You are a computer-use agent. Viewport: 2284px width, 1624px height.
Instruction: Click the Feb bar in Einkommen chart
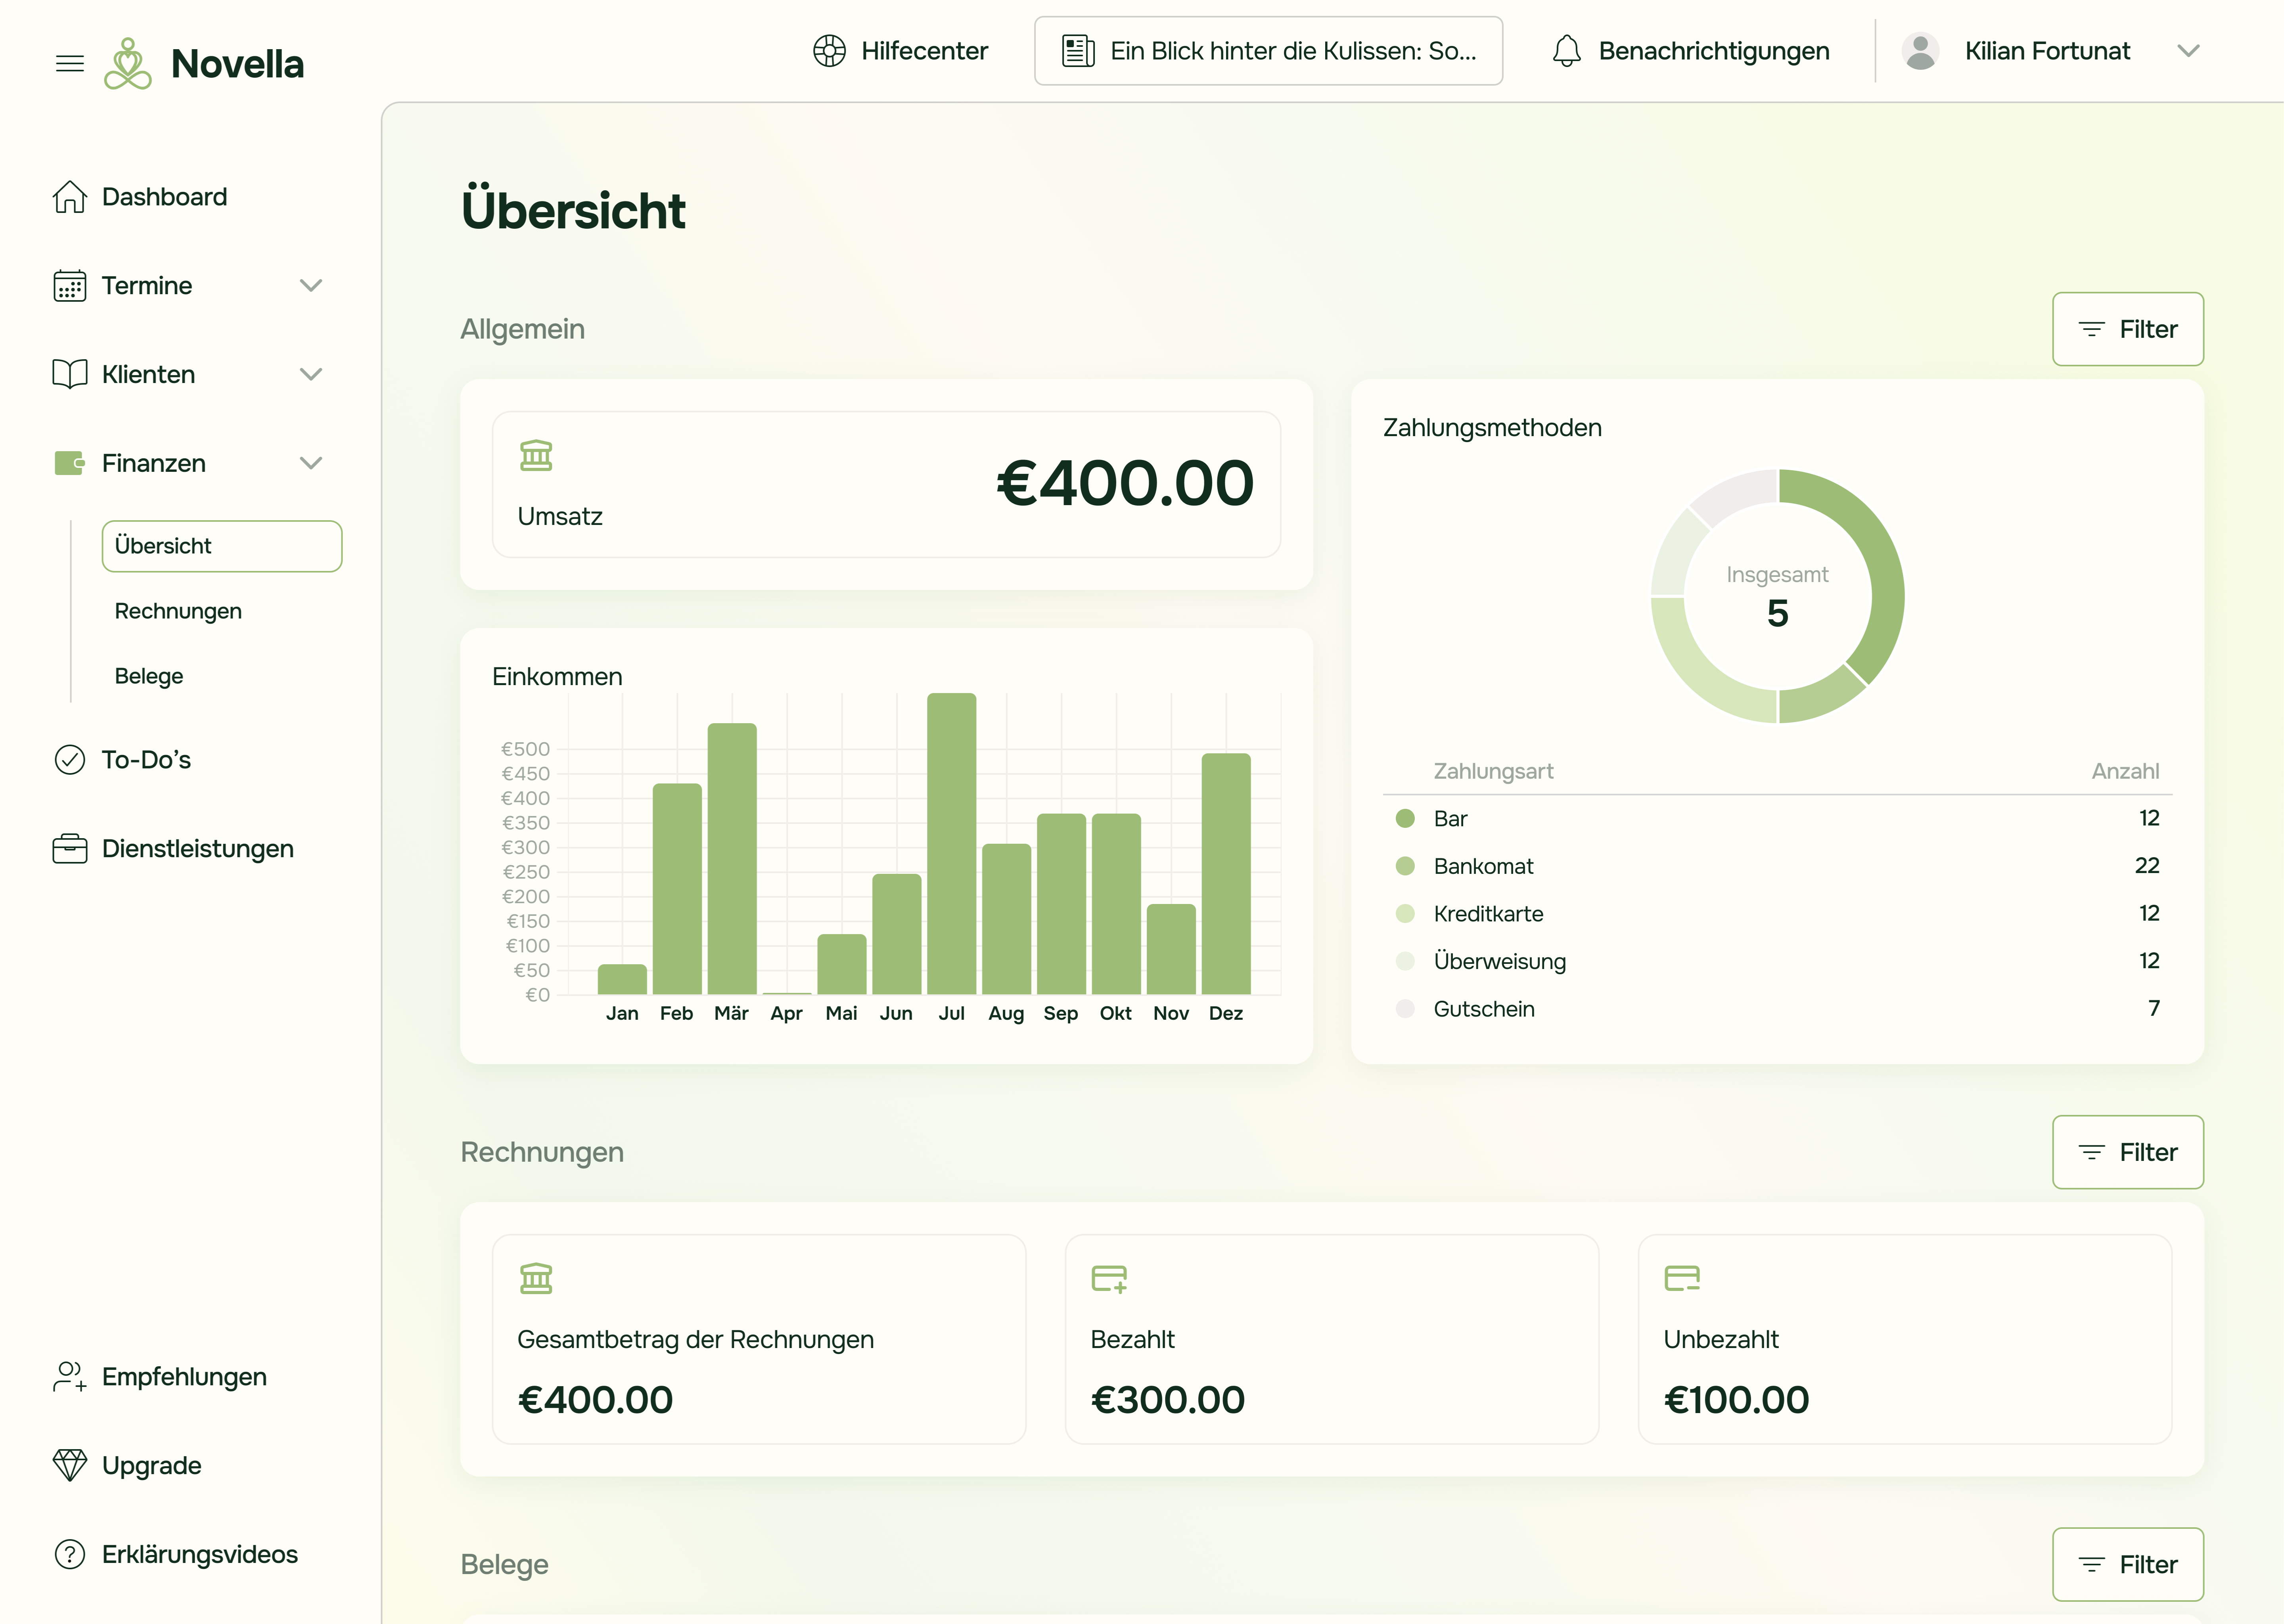pos(677,889)
